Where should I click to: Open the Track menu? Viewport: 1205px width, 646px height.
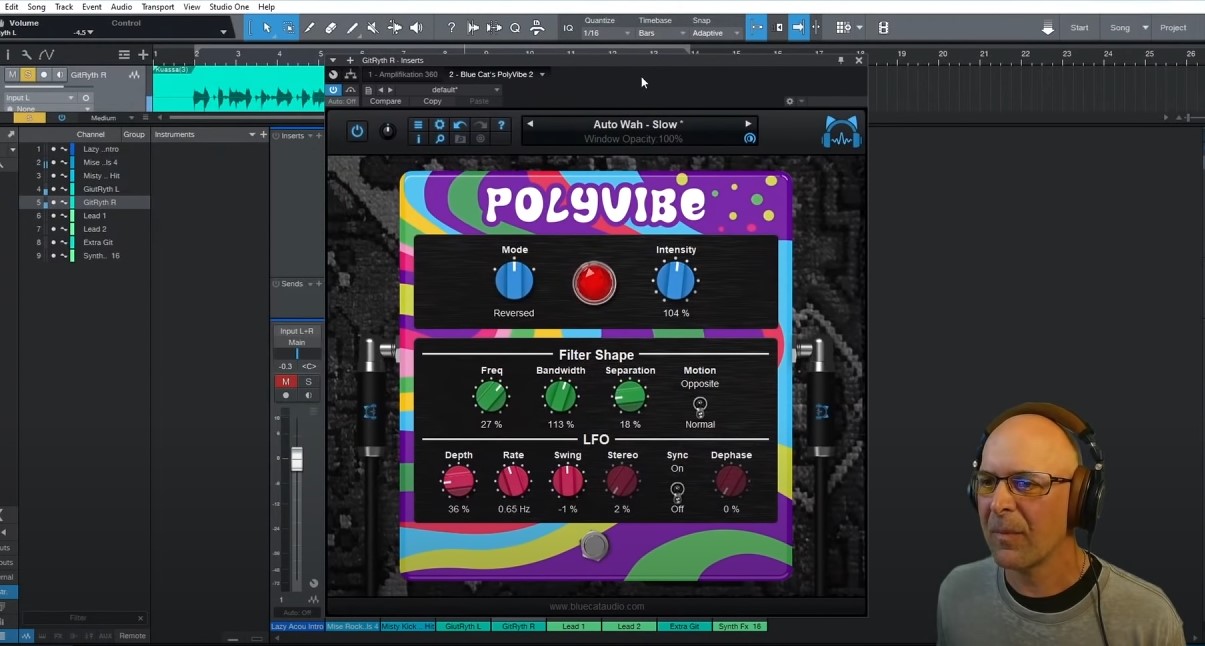coord(64,7)
